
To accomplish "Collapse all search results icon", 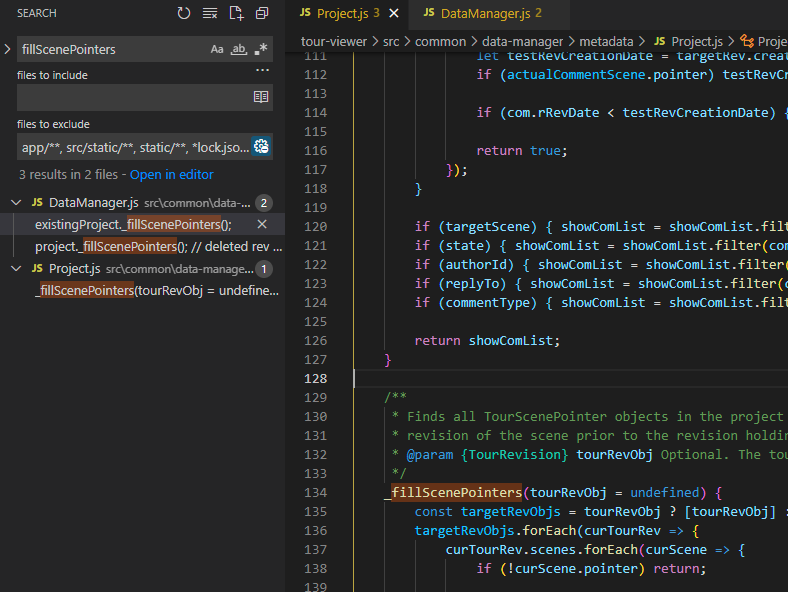I will 262,13.
